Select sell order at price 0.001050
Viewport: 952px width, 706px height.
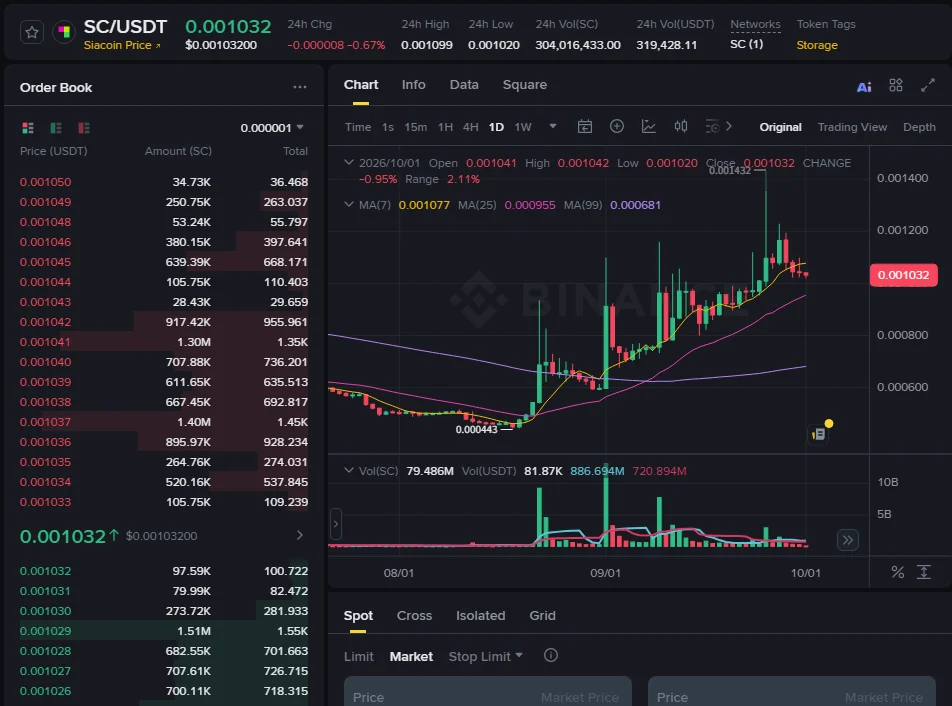[163, 182]
